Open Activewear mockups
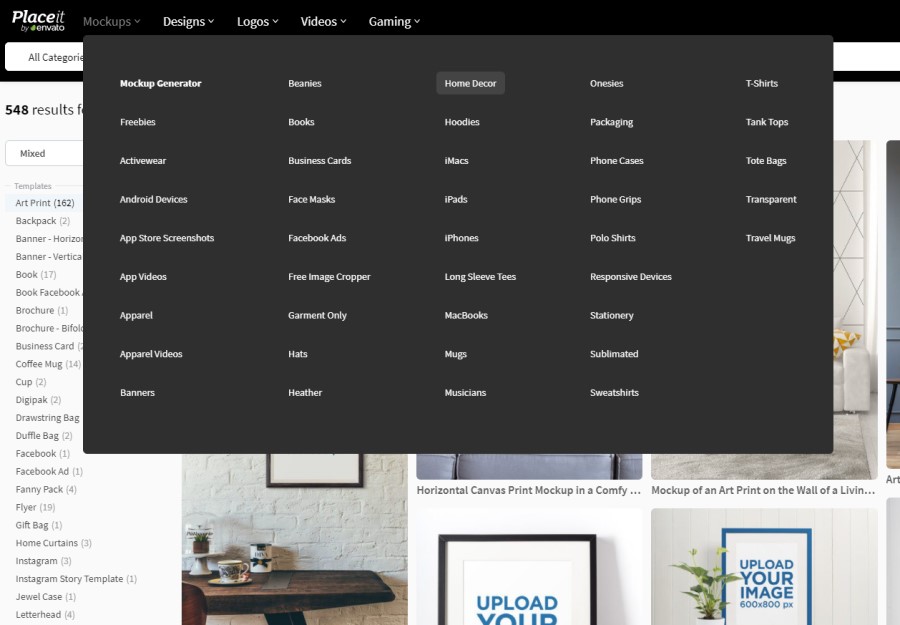 (x=143, y=161)
